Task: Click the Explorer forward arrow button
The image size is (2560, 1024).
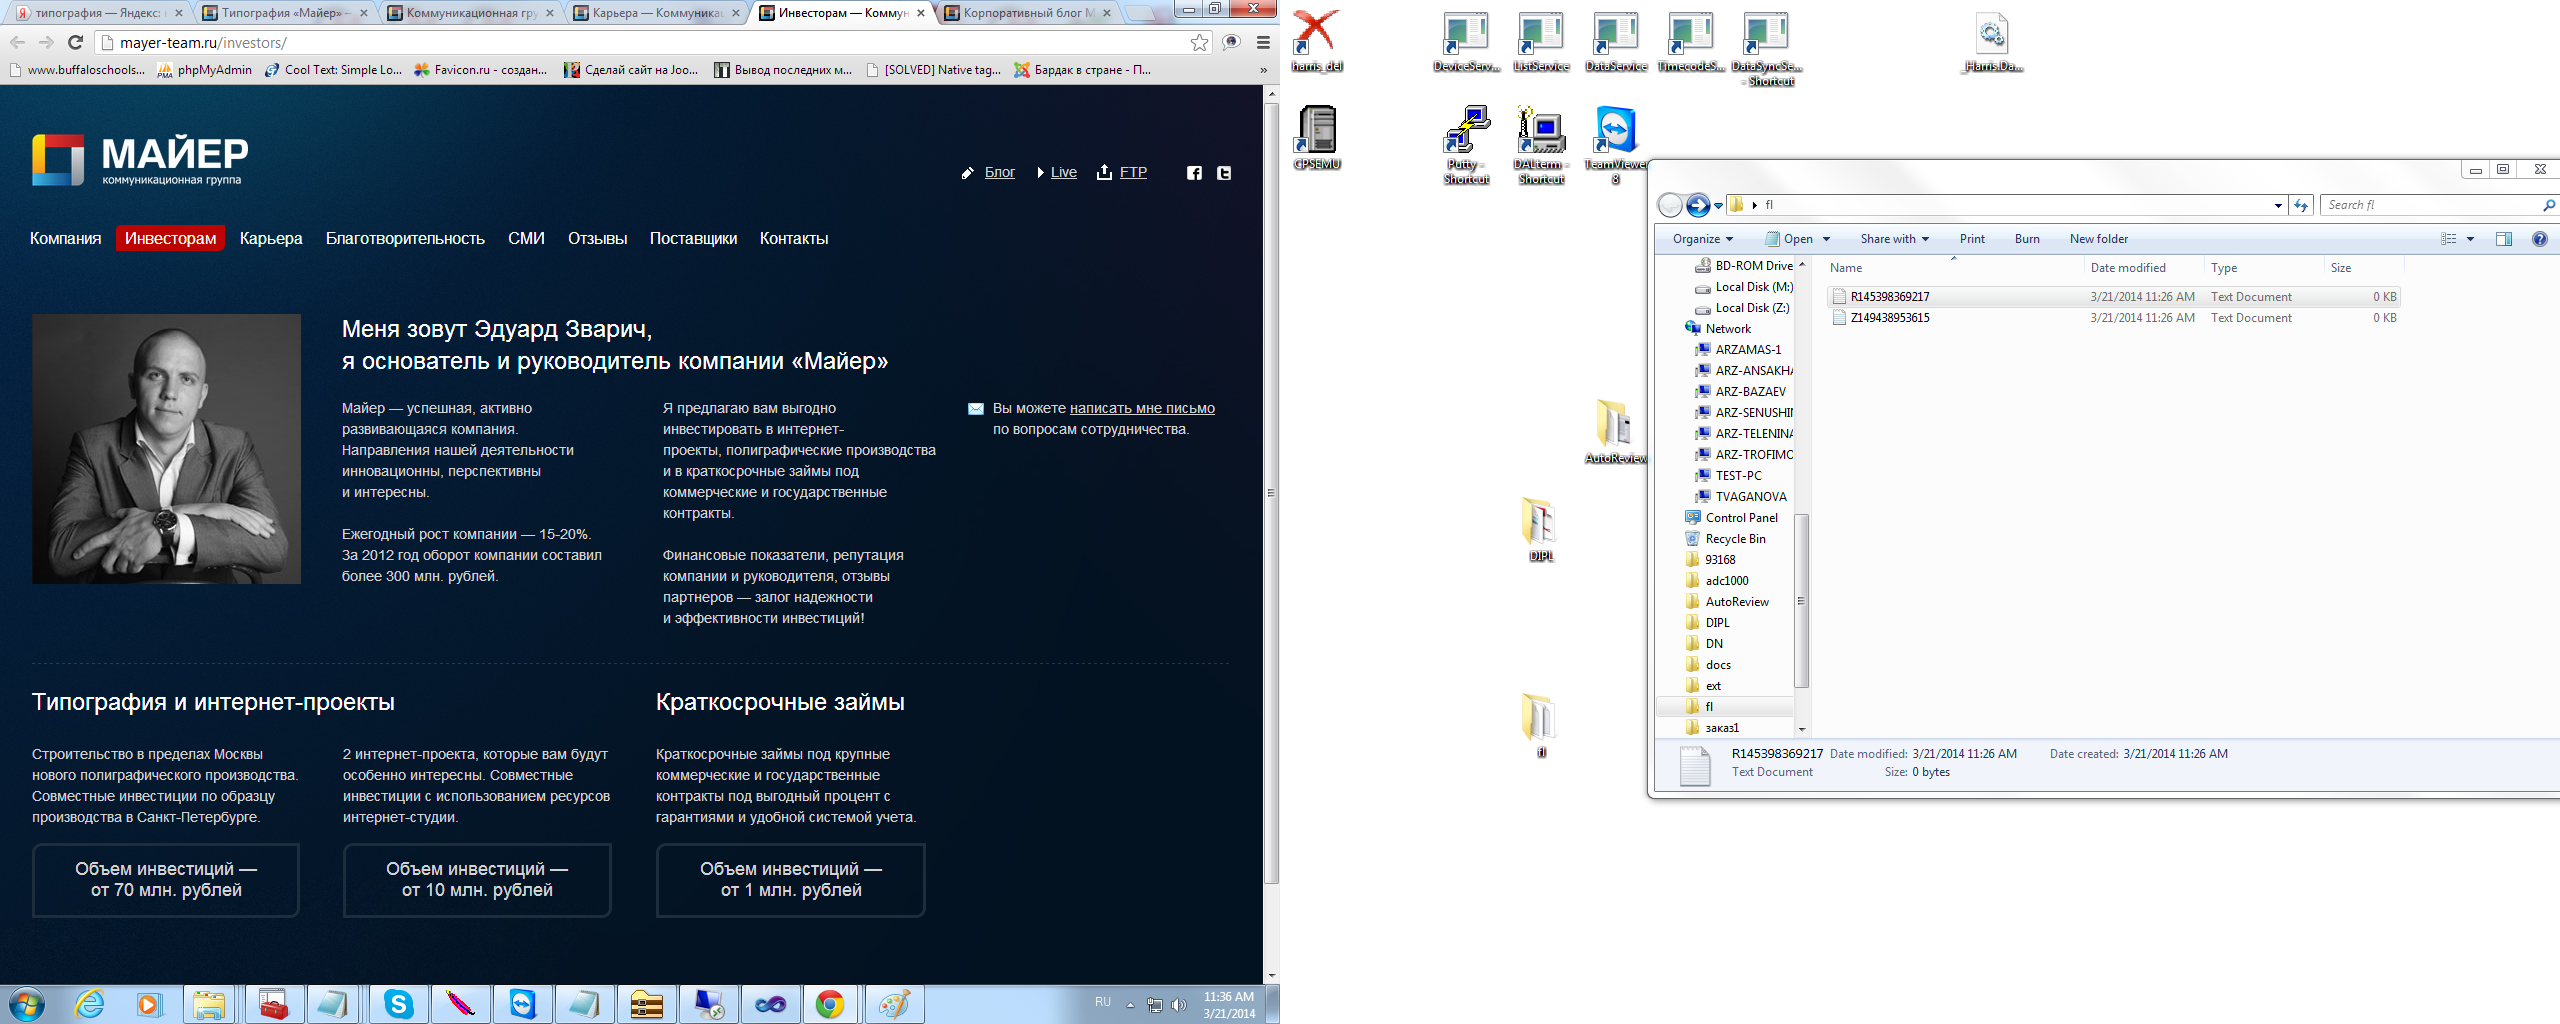Action: click(x=1698, y=205)
